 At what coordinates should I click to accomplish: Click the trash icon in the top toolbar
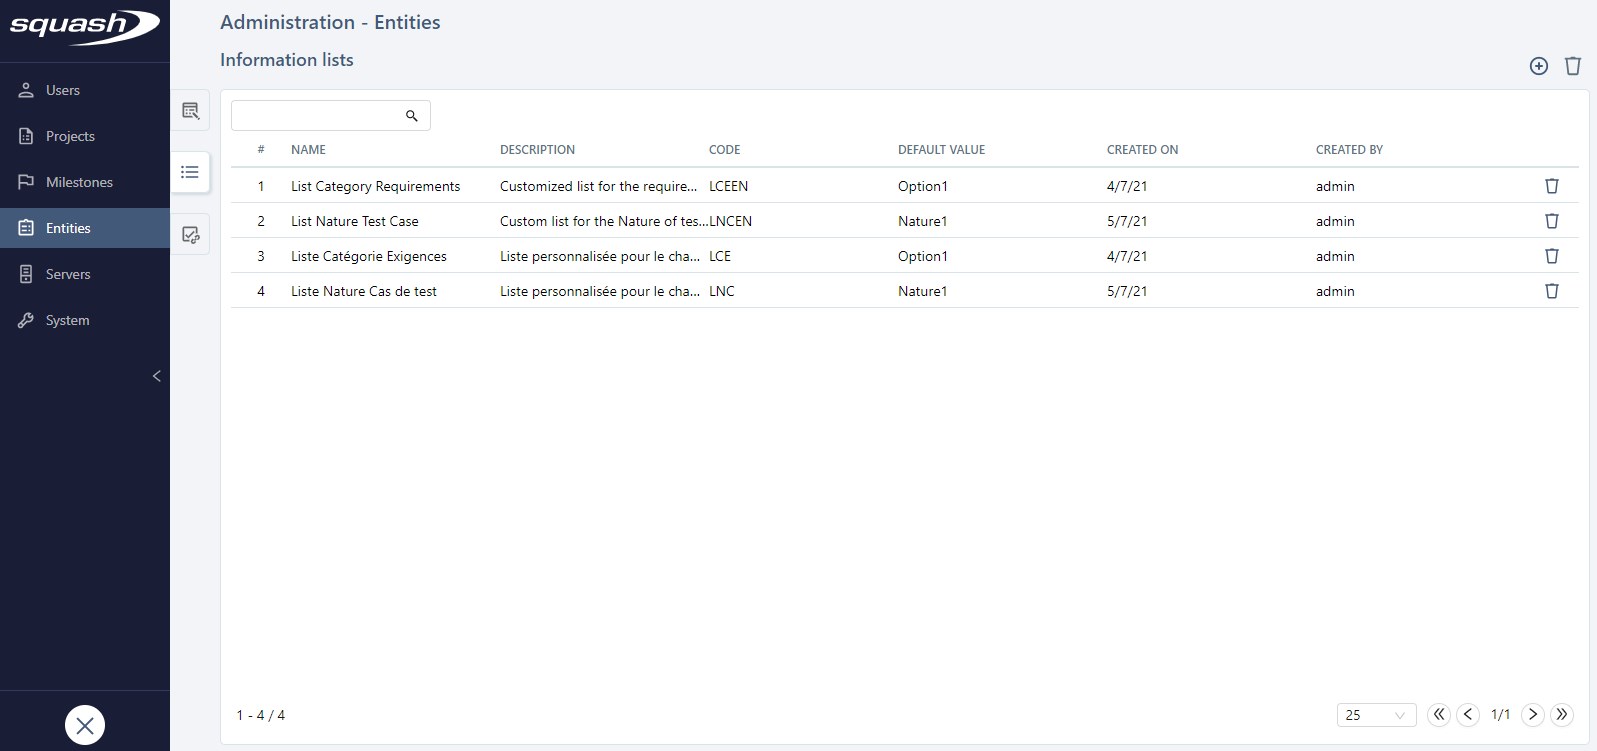pyautogui.click(x=1573, y=66)
